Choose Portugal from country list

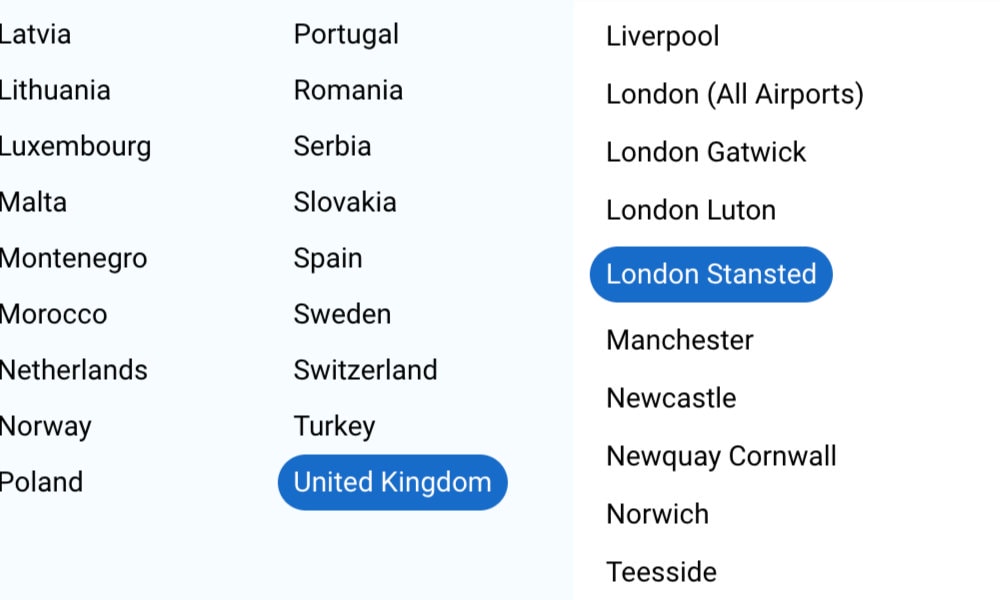346,34
